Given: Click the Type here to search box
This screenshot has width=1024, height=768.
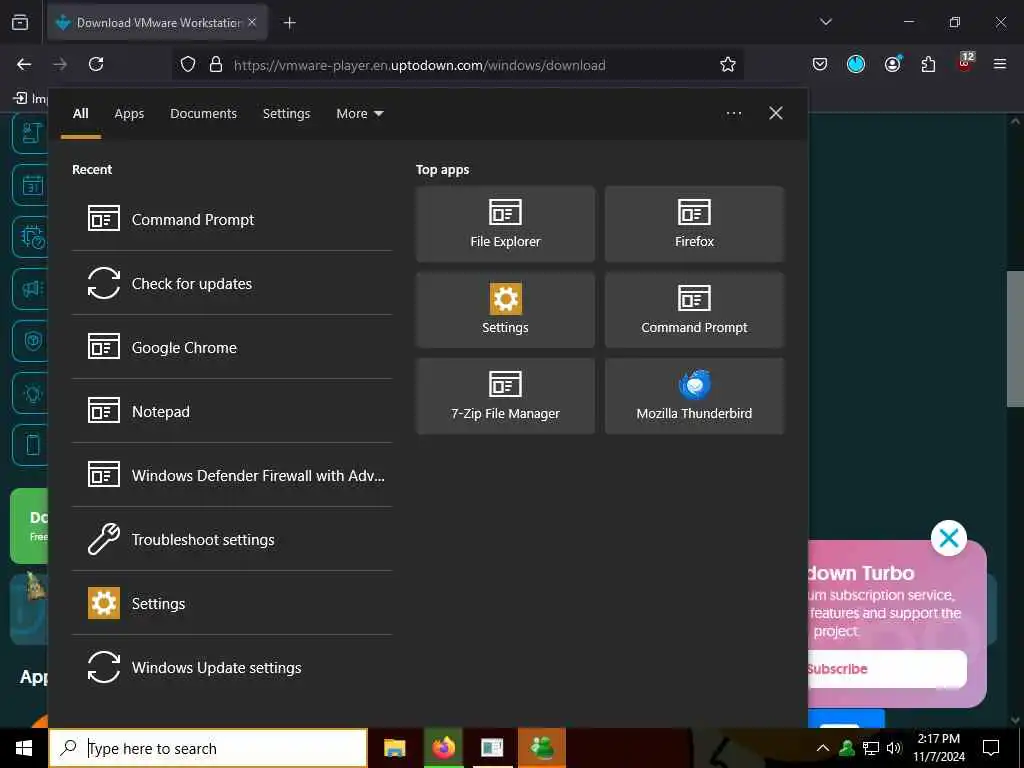Looking at the screenshot, I should (208, 748).
